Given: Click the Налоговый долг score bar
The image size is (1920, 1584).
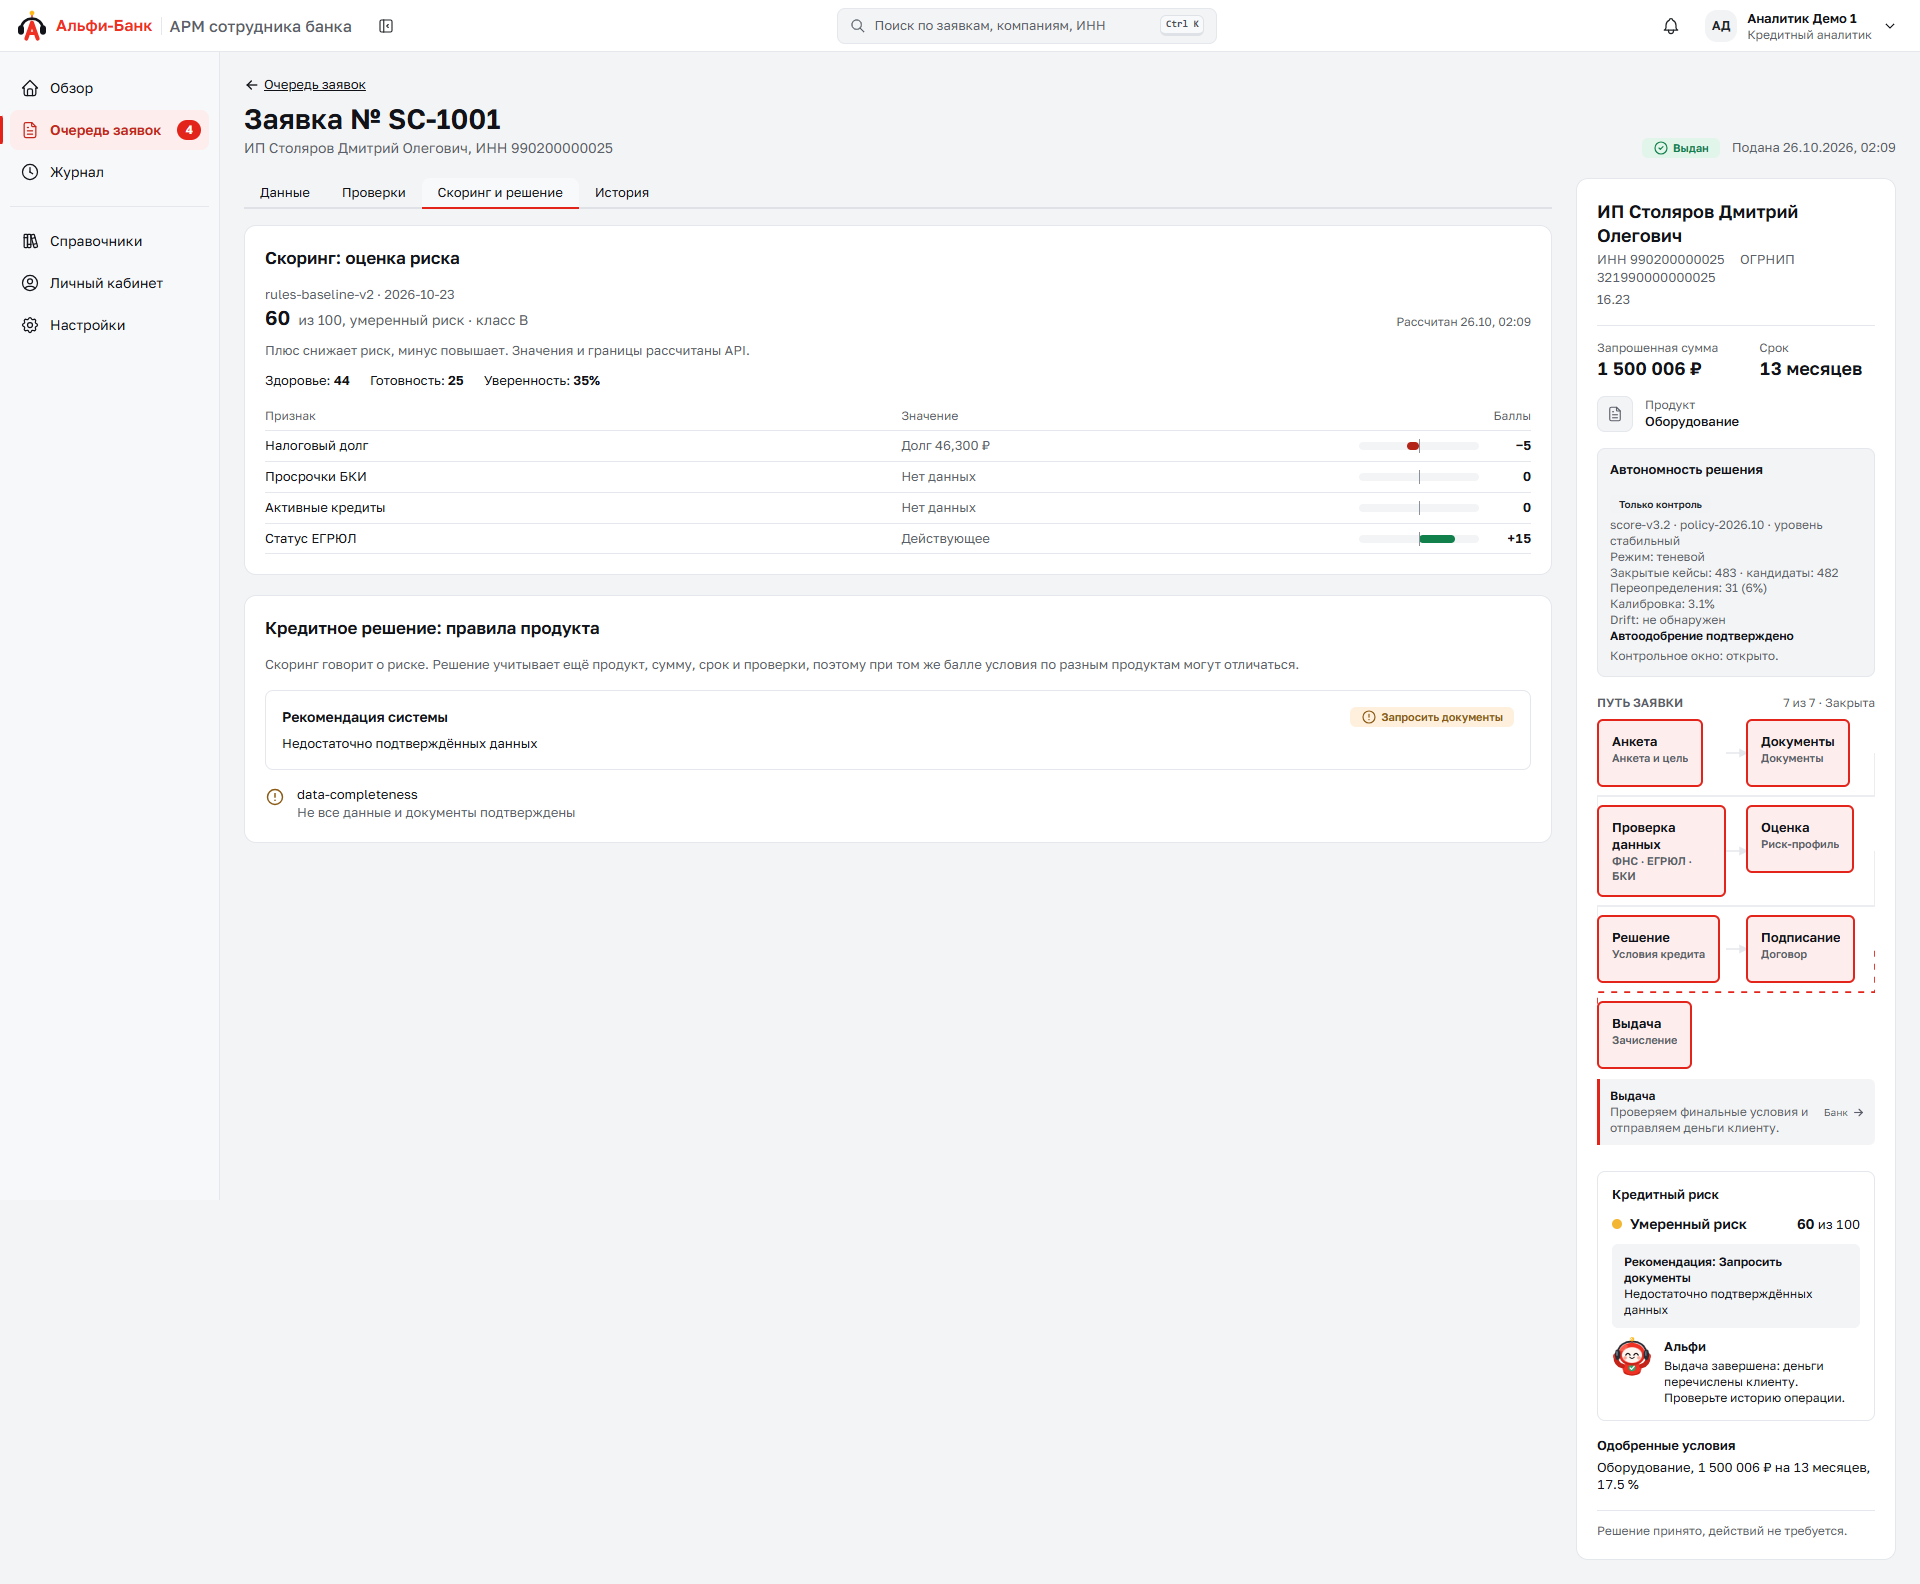Looking at the screenshot, I should [x=1418, y=446].
